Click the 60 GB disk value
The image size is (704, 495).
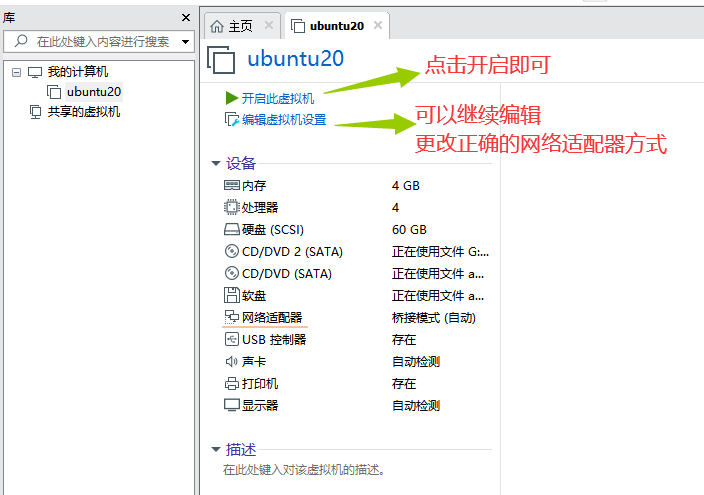(x=409, y=230)
